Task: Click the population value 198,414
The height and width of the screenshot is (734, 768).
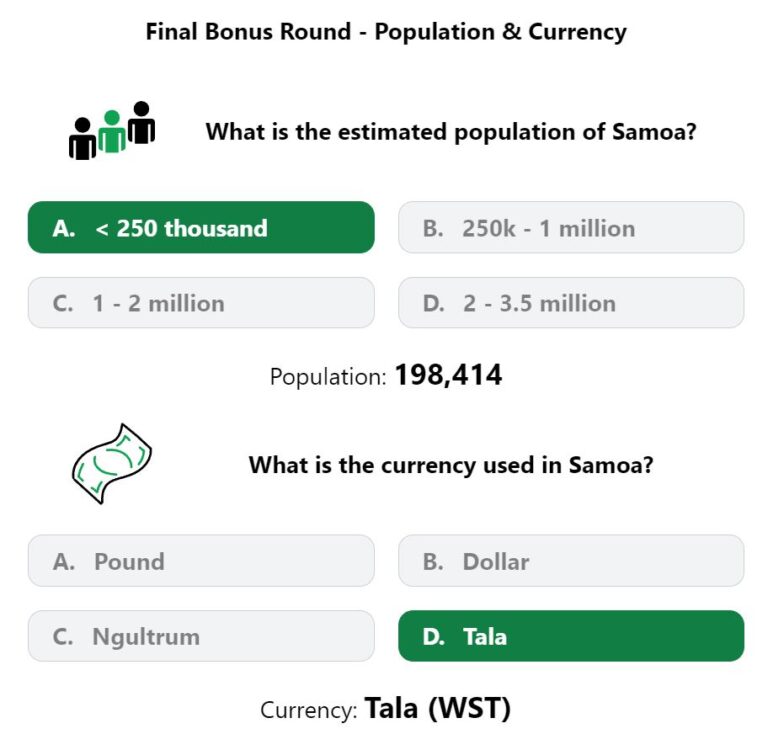Action: pyautogui.click(x=448, y=375)
